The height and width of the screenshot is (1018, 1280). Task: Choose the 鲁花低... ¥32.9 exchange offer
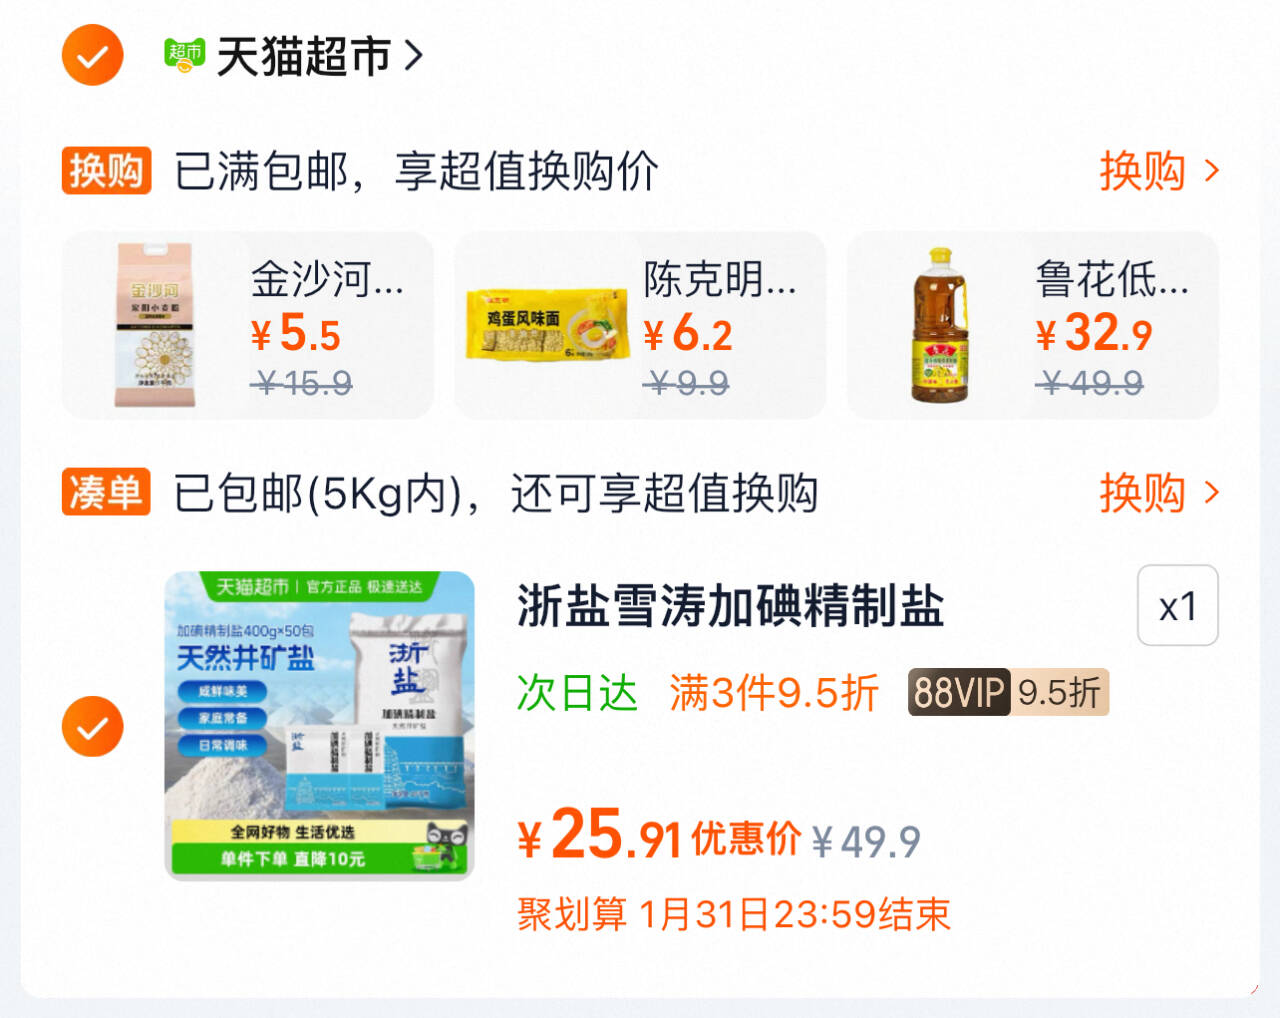(1033, 325)
